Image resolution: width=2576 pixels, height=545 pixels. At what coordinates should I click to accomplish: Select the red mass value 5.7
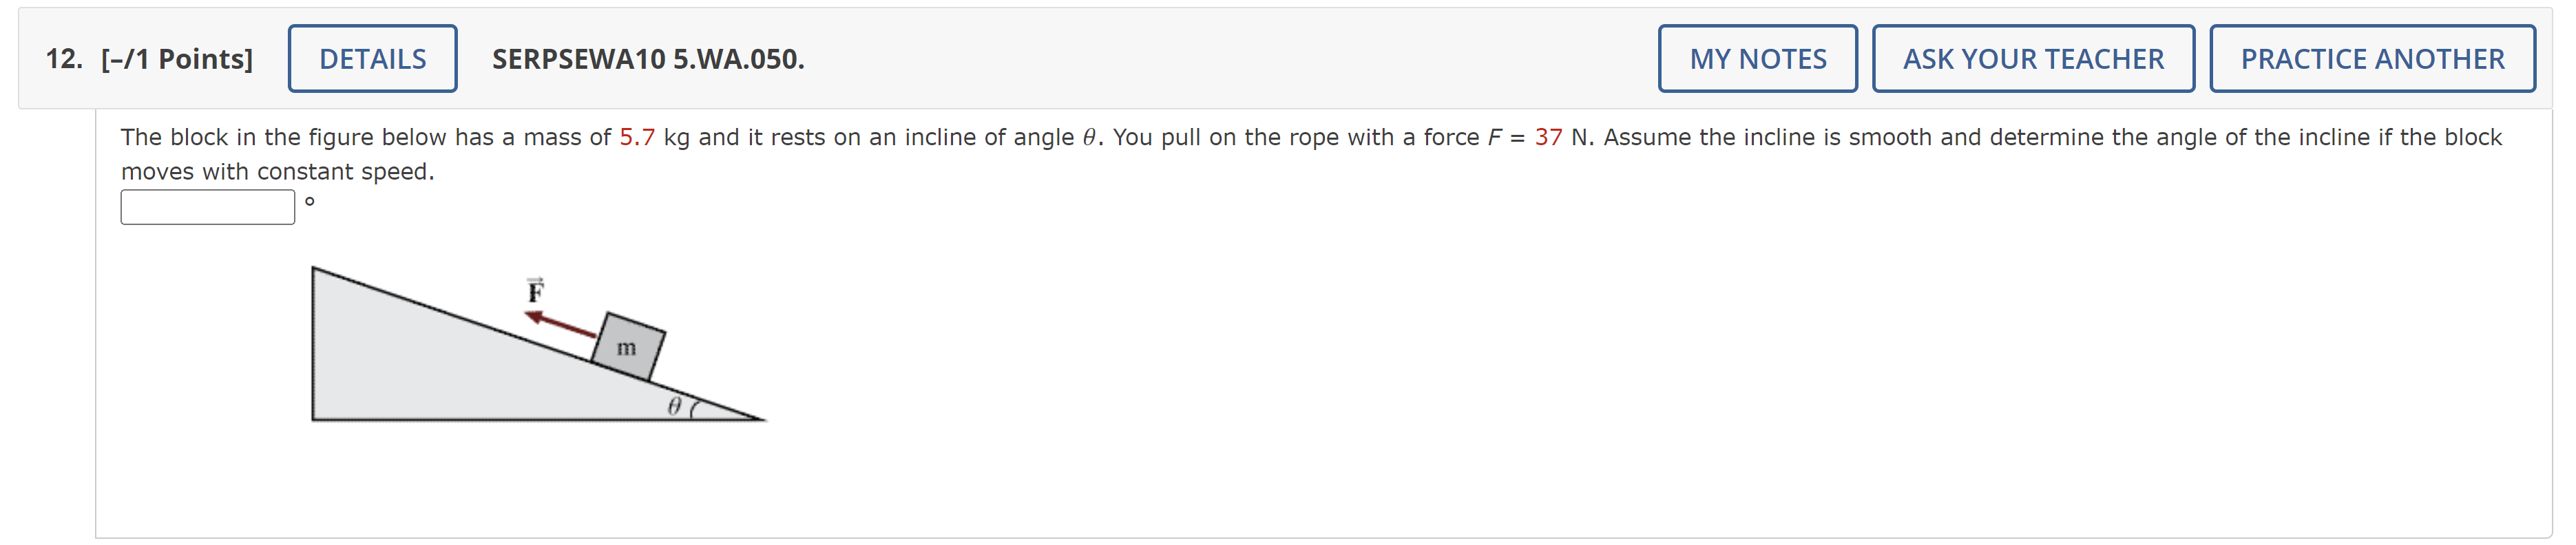click(x=637, y=137)
